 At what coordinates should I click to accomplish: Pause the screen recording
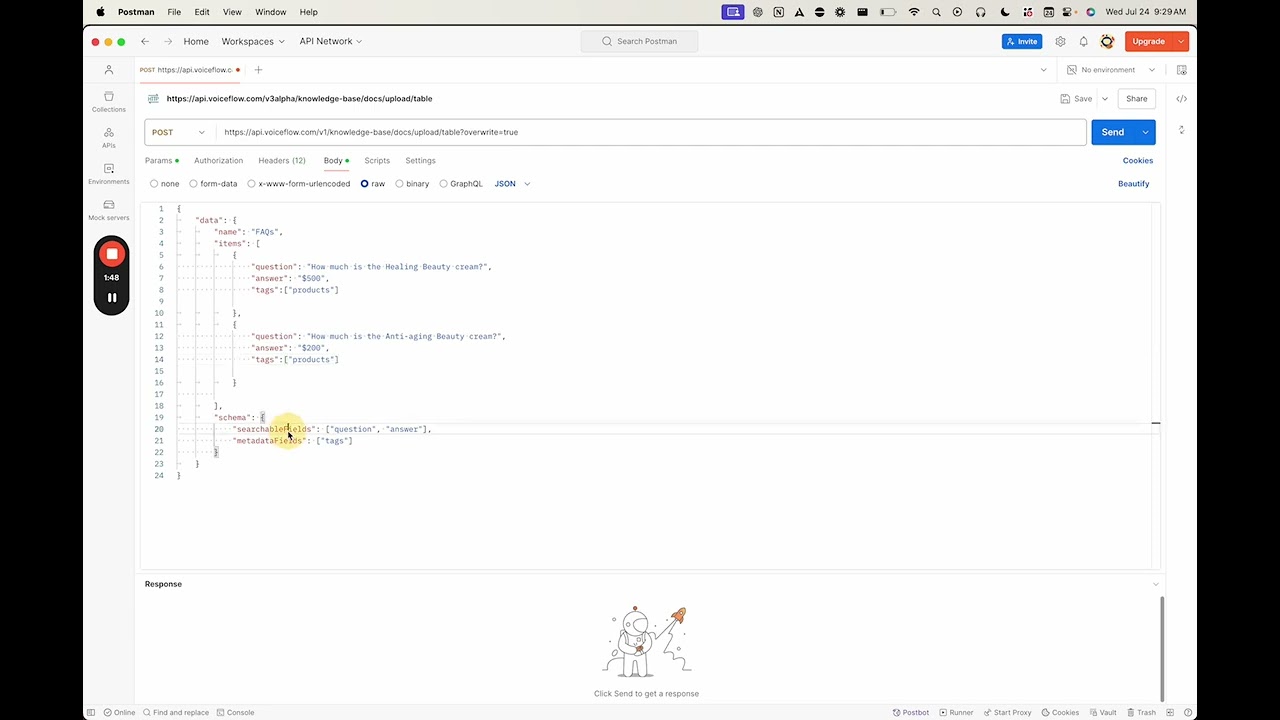pos(112,297)
